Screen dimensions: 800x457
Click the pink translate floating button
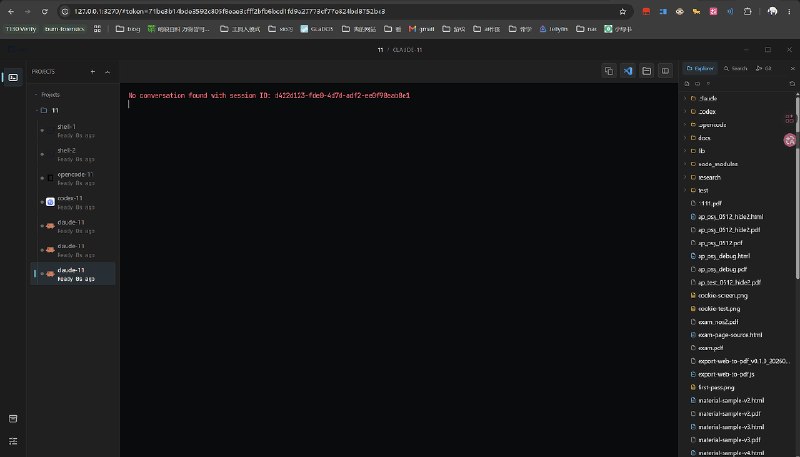pyautogui.click(x=790, y=140)
